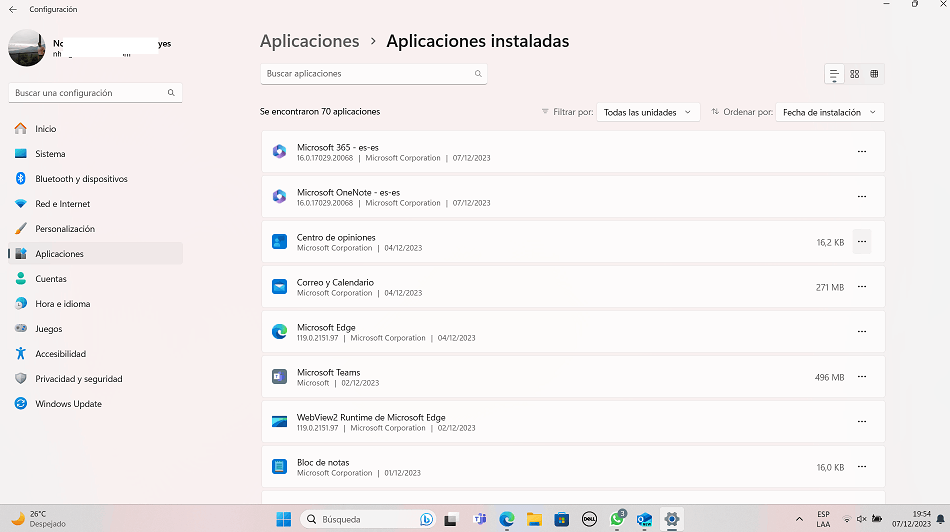Open Privacidad y seguridad
950x532 pixels.
click(x=95, y=379)
